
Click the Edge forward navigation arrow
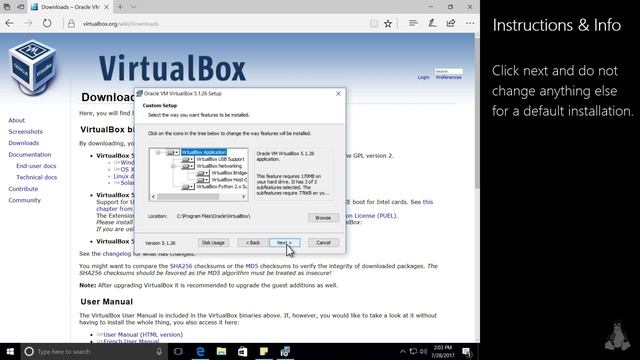(x=28, y=23)
